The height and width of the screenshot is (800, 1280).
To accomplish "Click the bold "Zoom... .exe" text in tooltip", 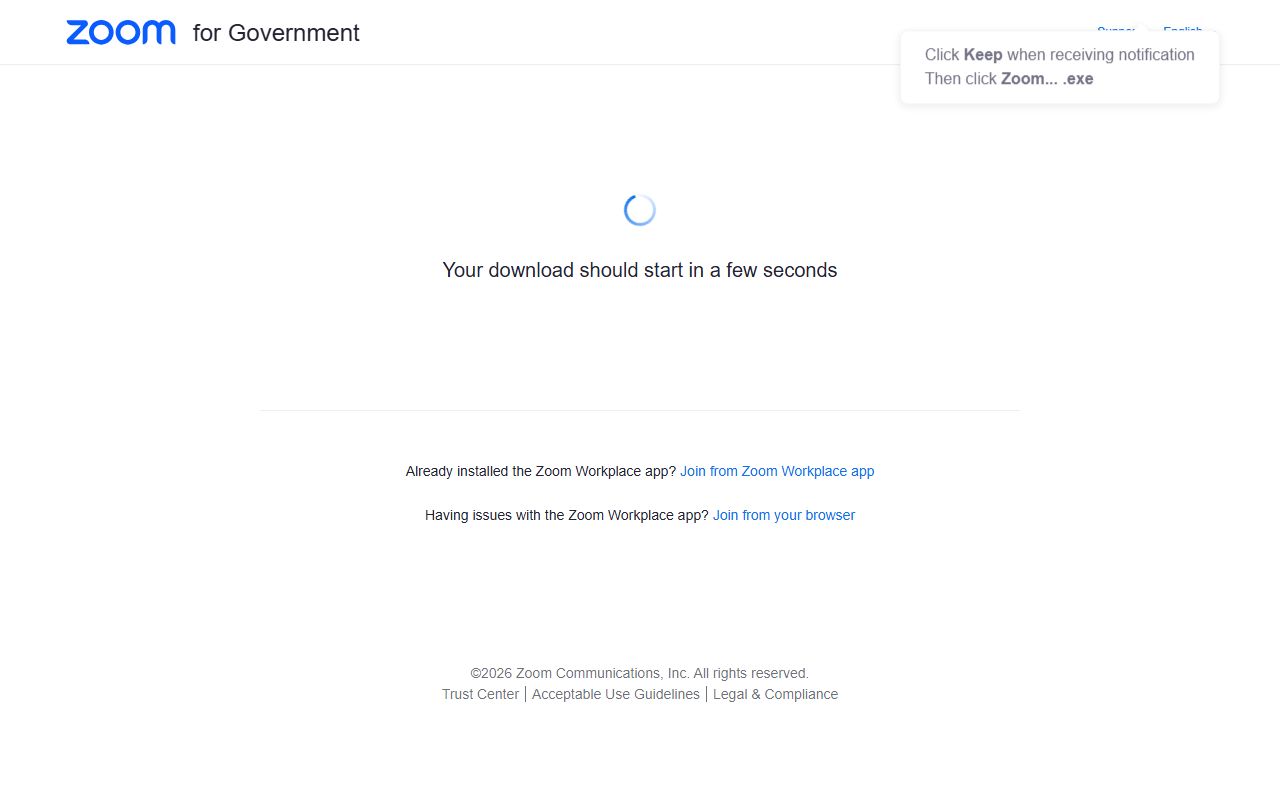I will pos(1047,79).
